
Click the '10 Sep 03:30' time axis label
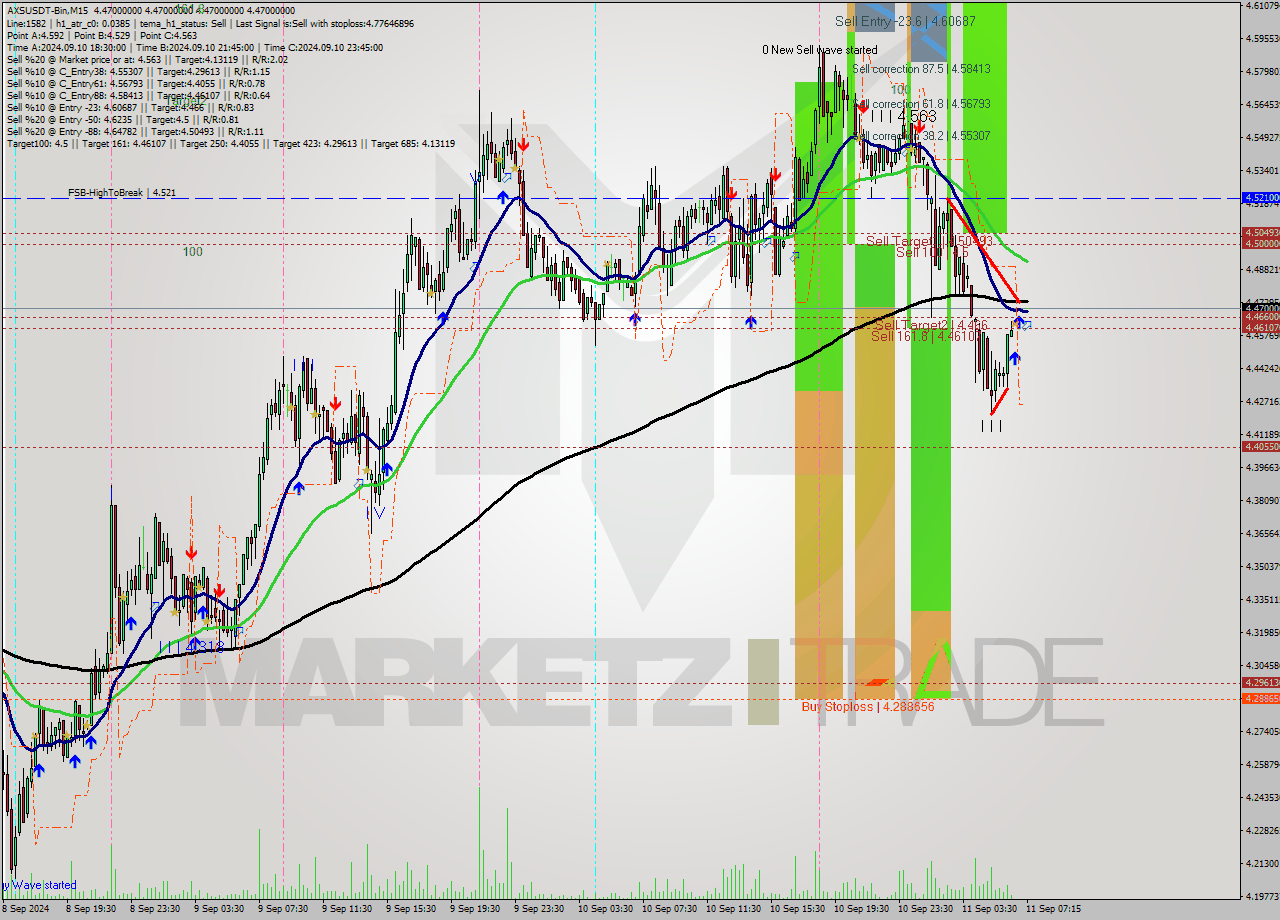pos(604,909)
